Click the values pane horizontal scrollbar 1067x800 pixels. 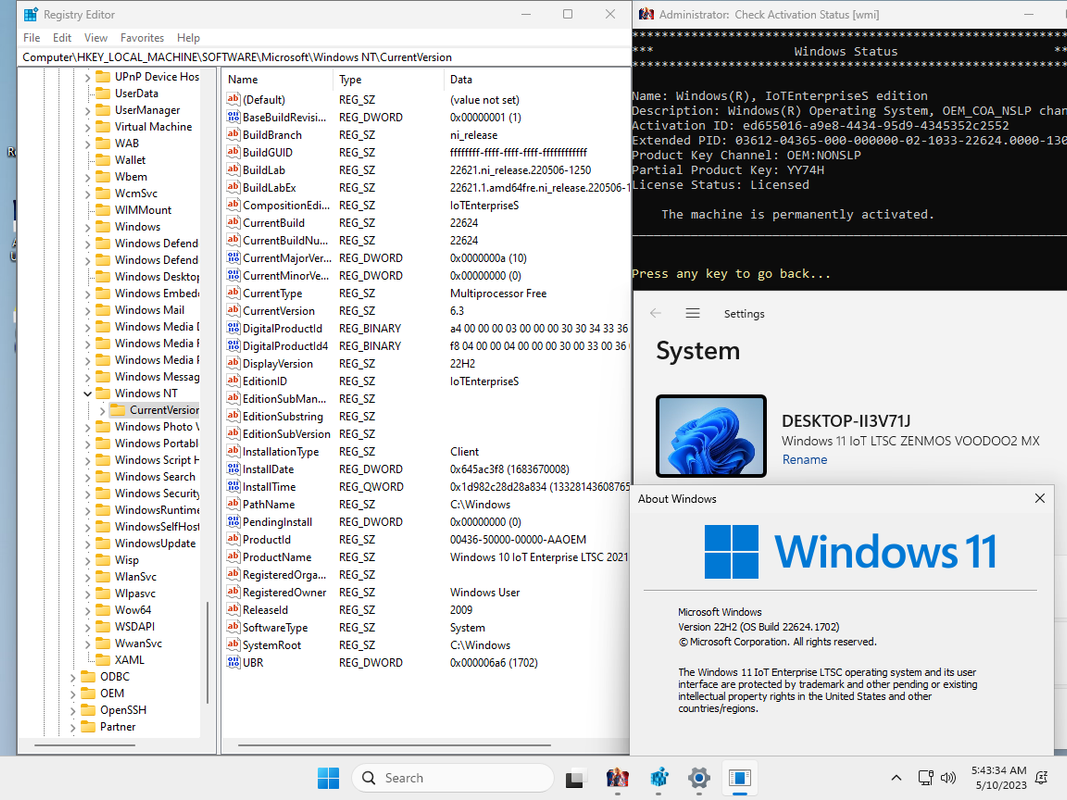coord(394,746)
